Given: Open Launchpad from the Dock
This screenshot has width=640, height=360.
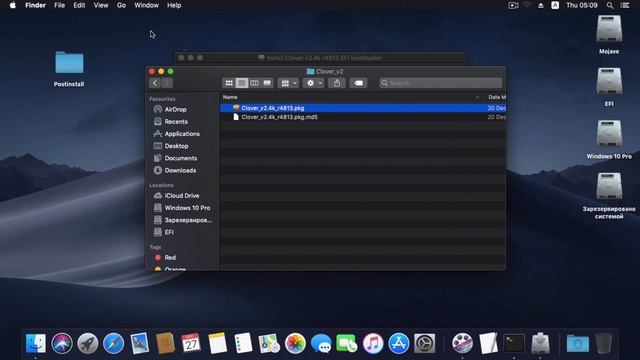Looking at the screenshot, I should click(88, 343).
